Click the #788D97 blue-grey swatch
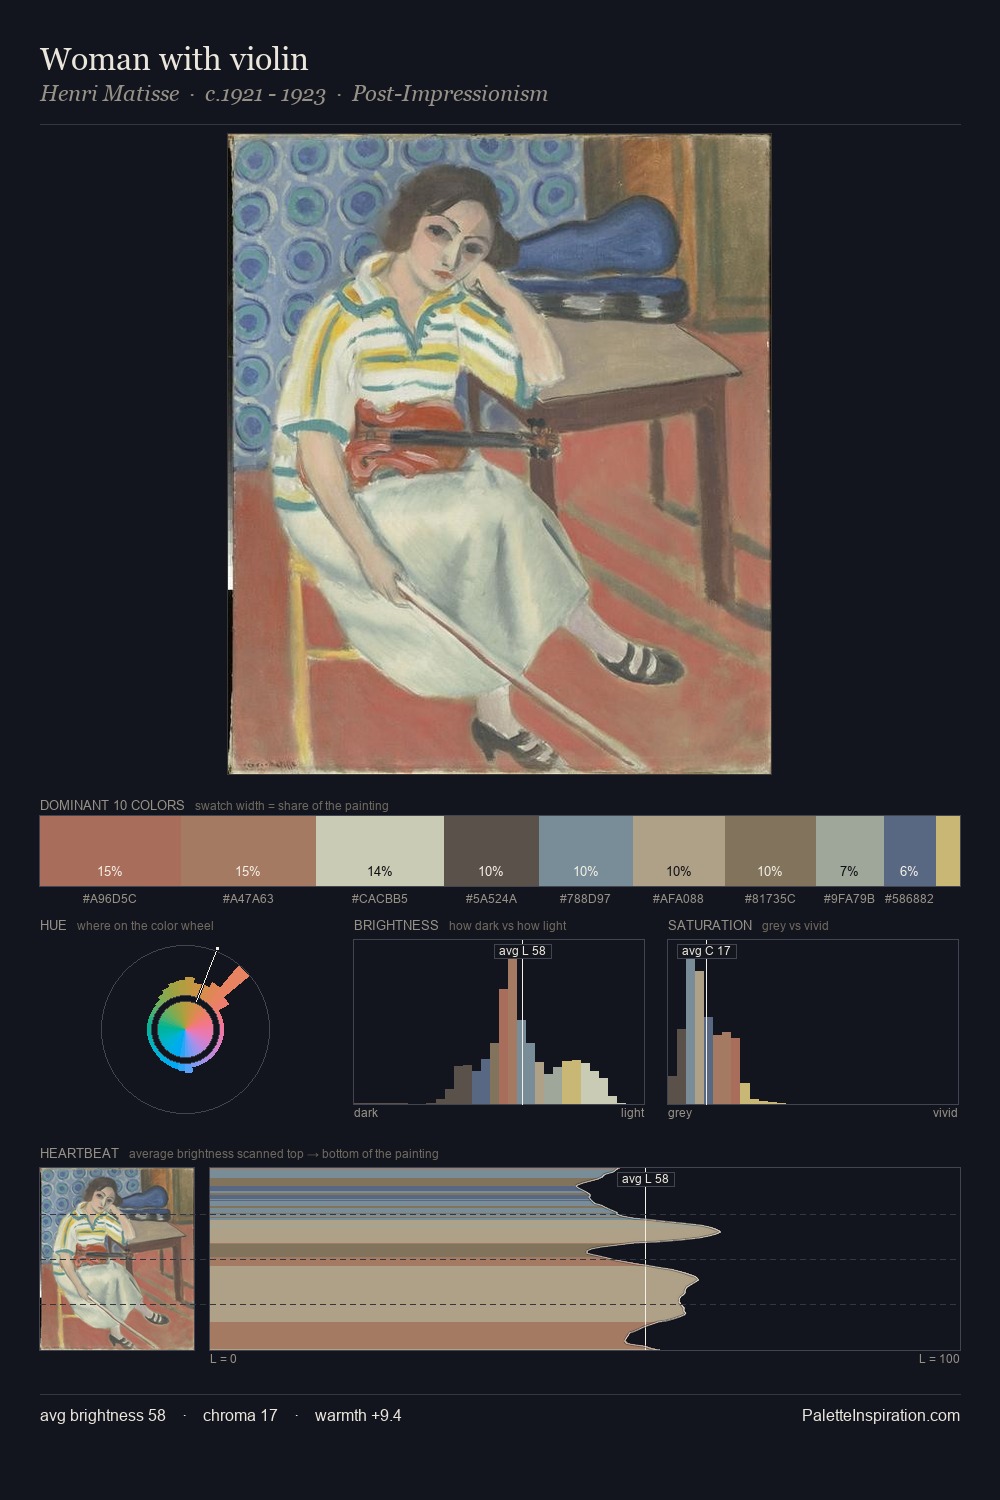1000x1500 pixels. point(586,851)
